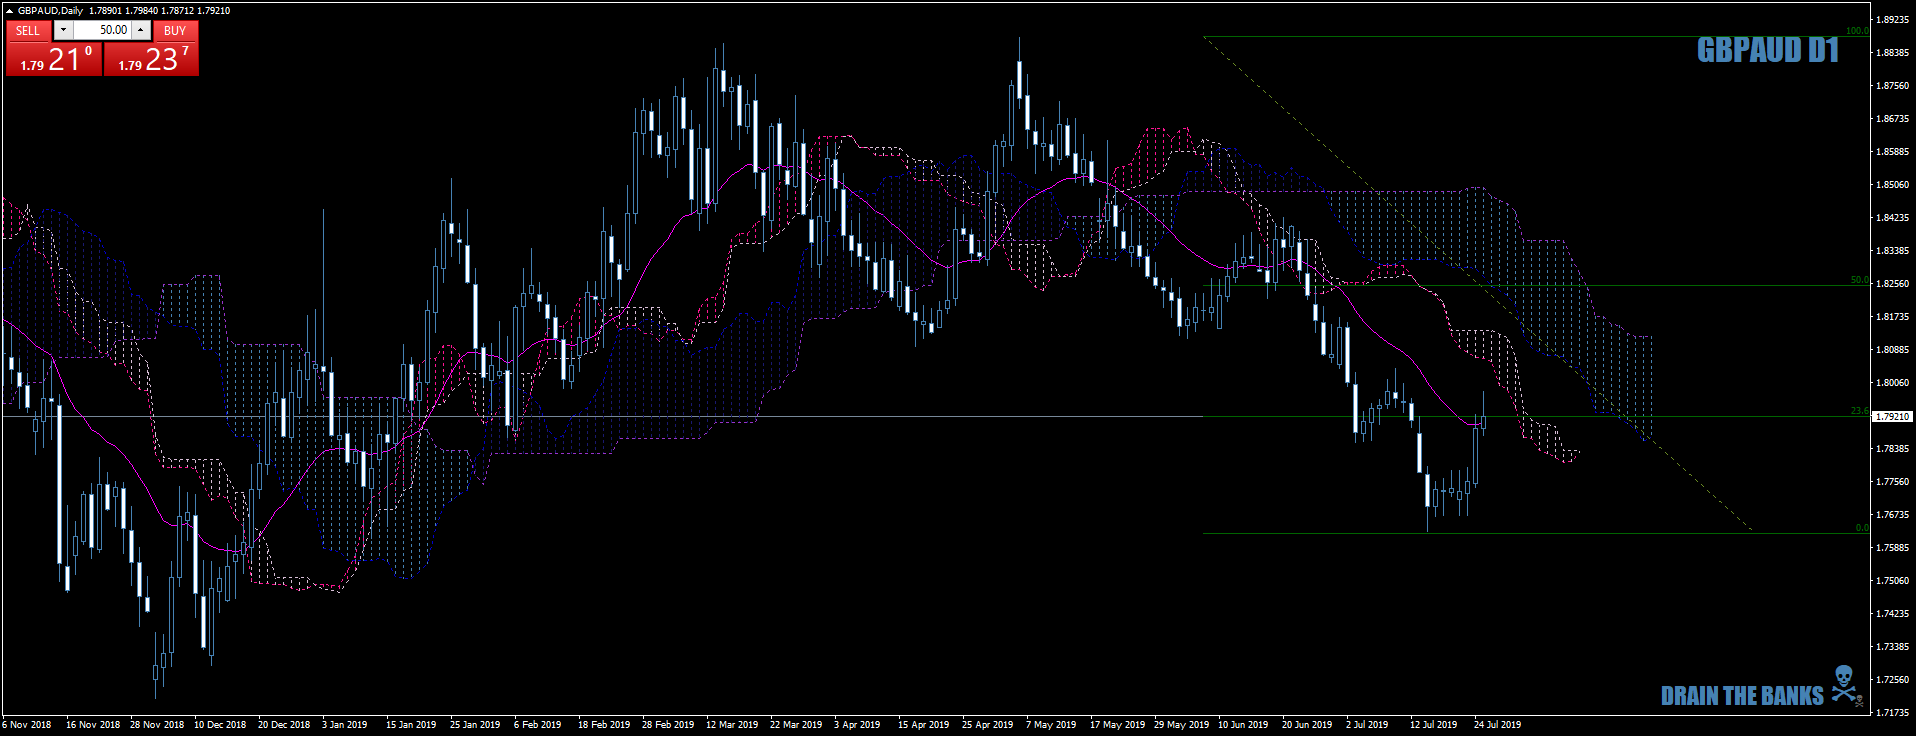The image size is (1916, 736).
Task: Decrease lot volume with down arrow
Action: point(63,30)
